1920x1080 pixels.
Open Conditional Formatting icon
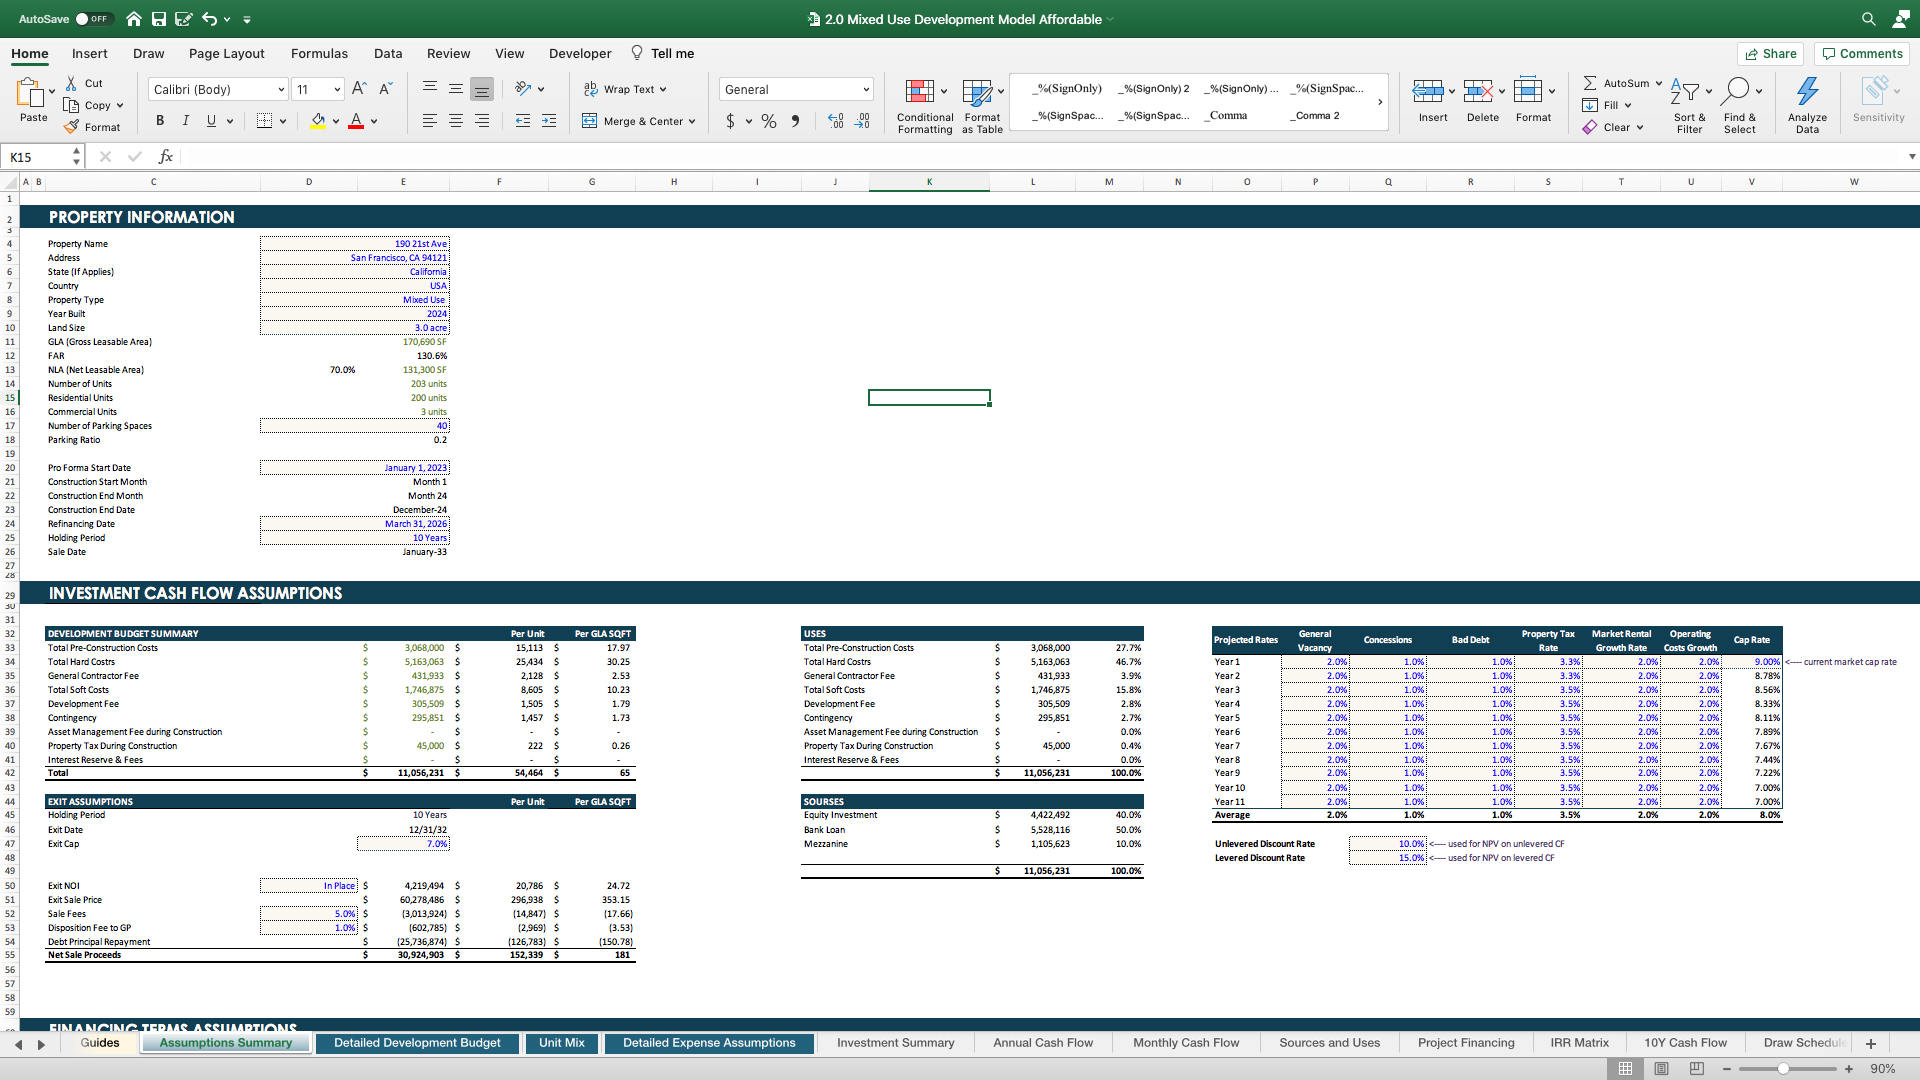pyautogui.click(x=920, y=92)
